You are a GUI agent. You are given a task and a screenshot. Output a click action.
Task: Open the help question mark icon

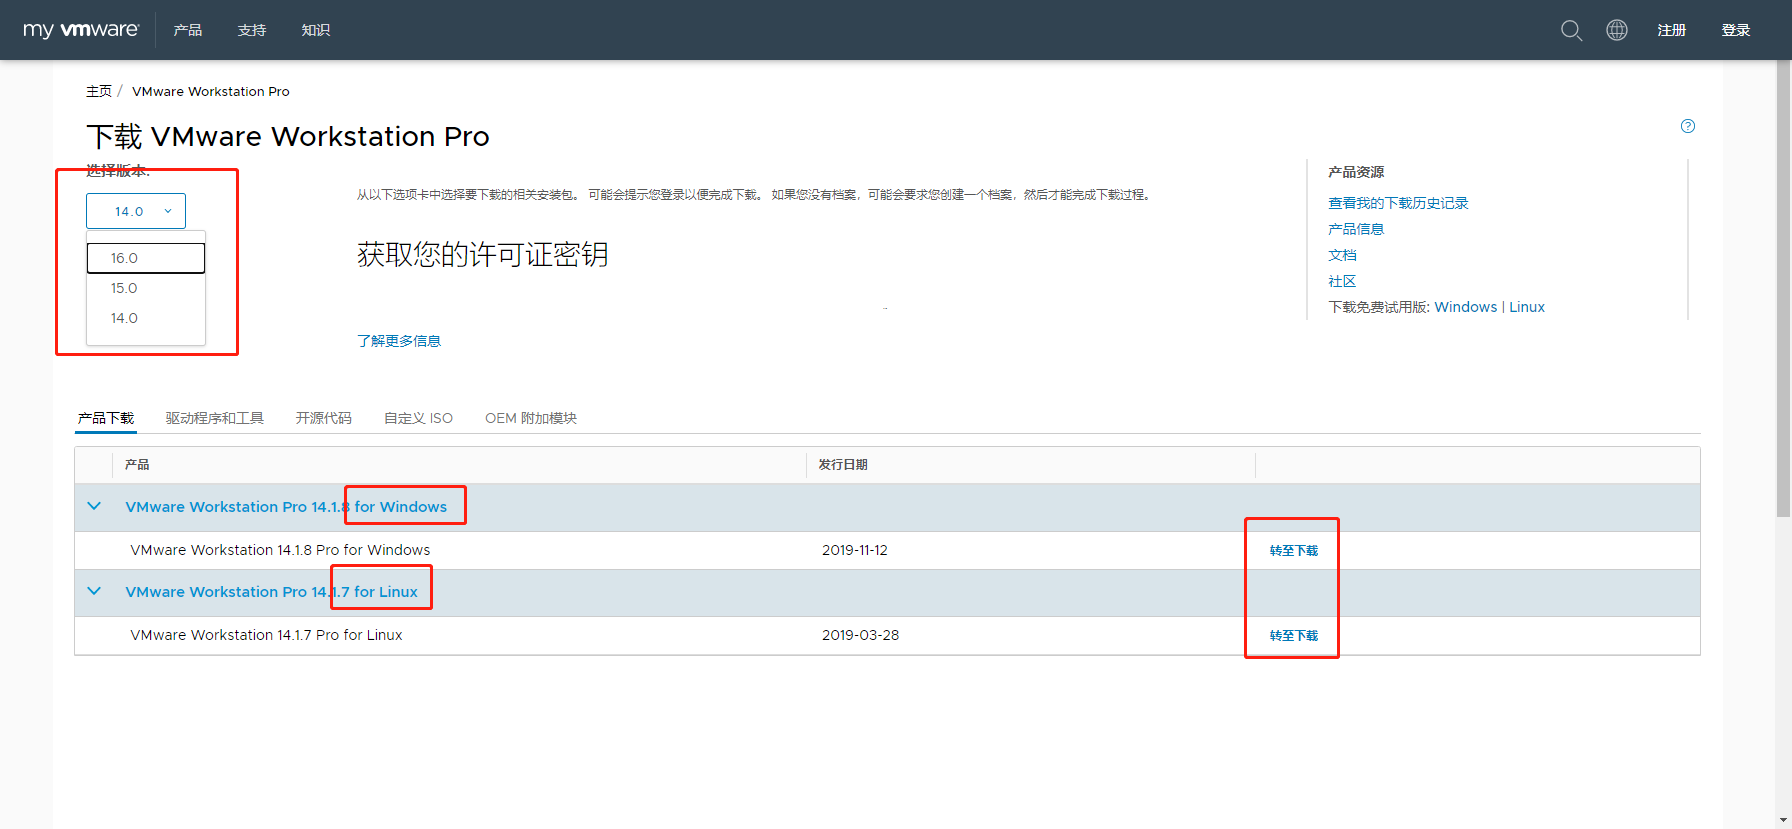(x=1688, y=126)
